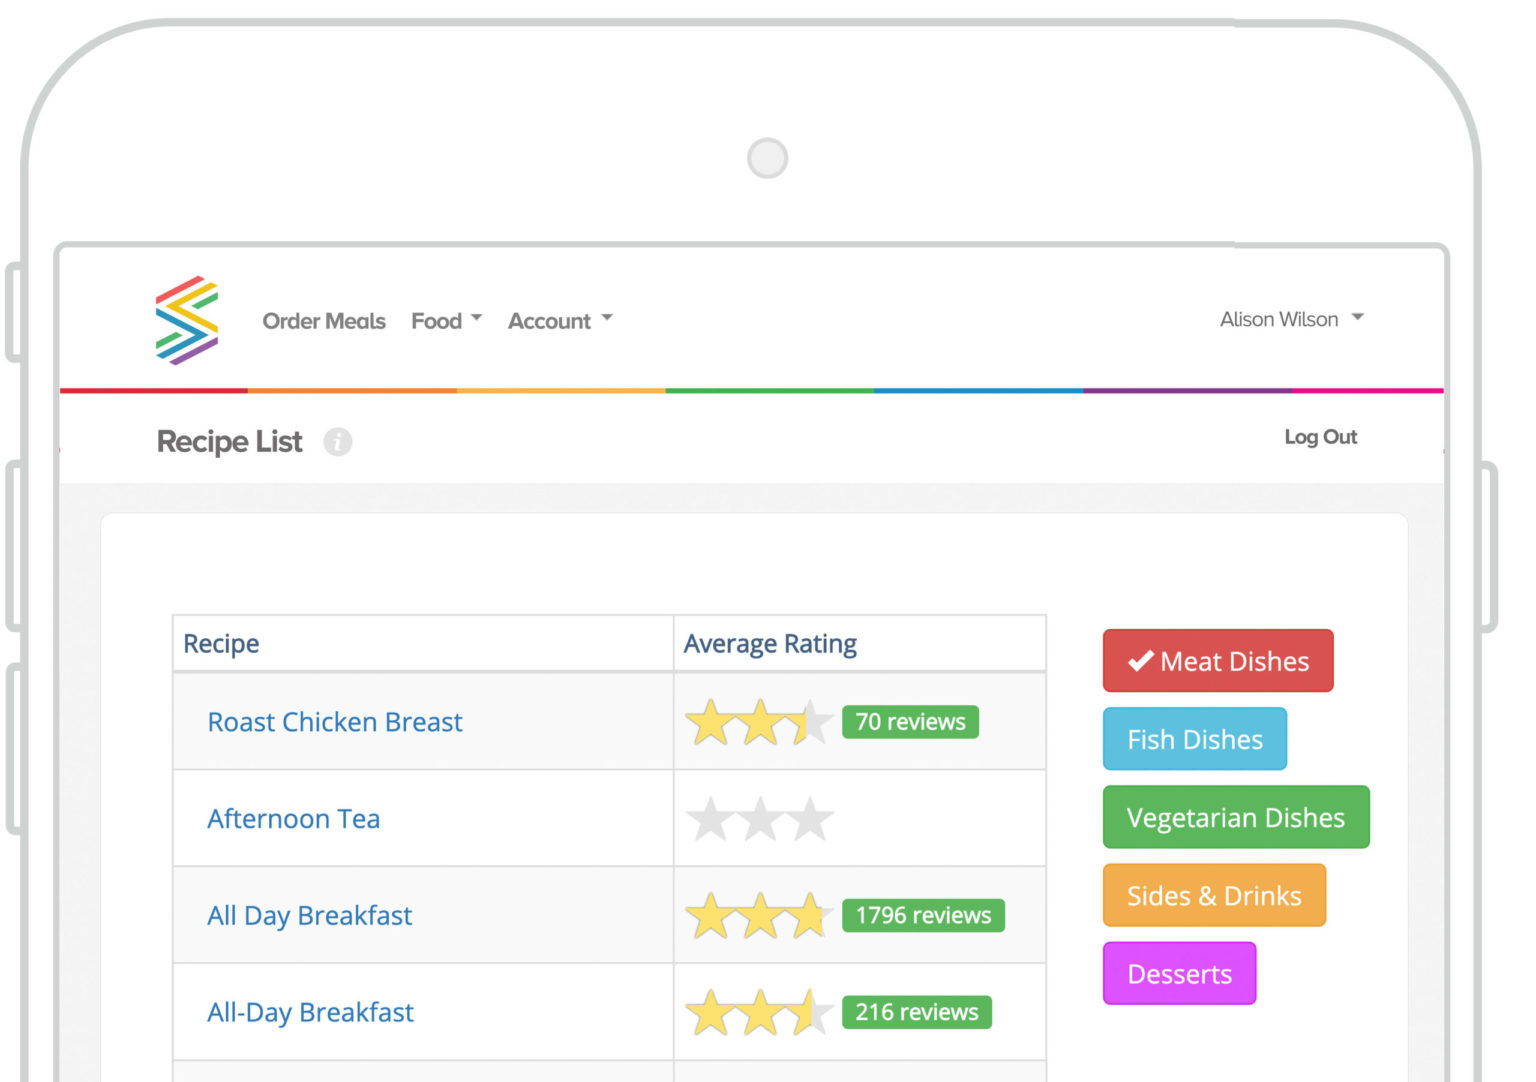Screen dimensions: 1536x1082
Task: Select Order Meals in the navigation
Action: 323,321
